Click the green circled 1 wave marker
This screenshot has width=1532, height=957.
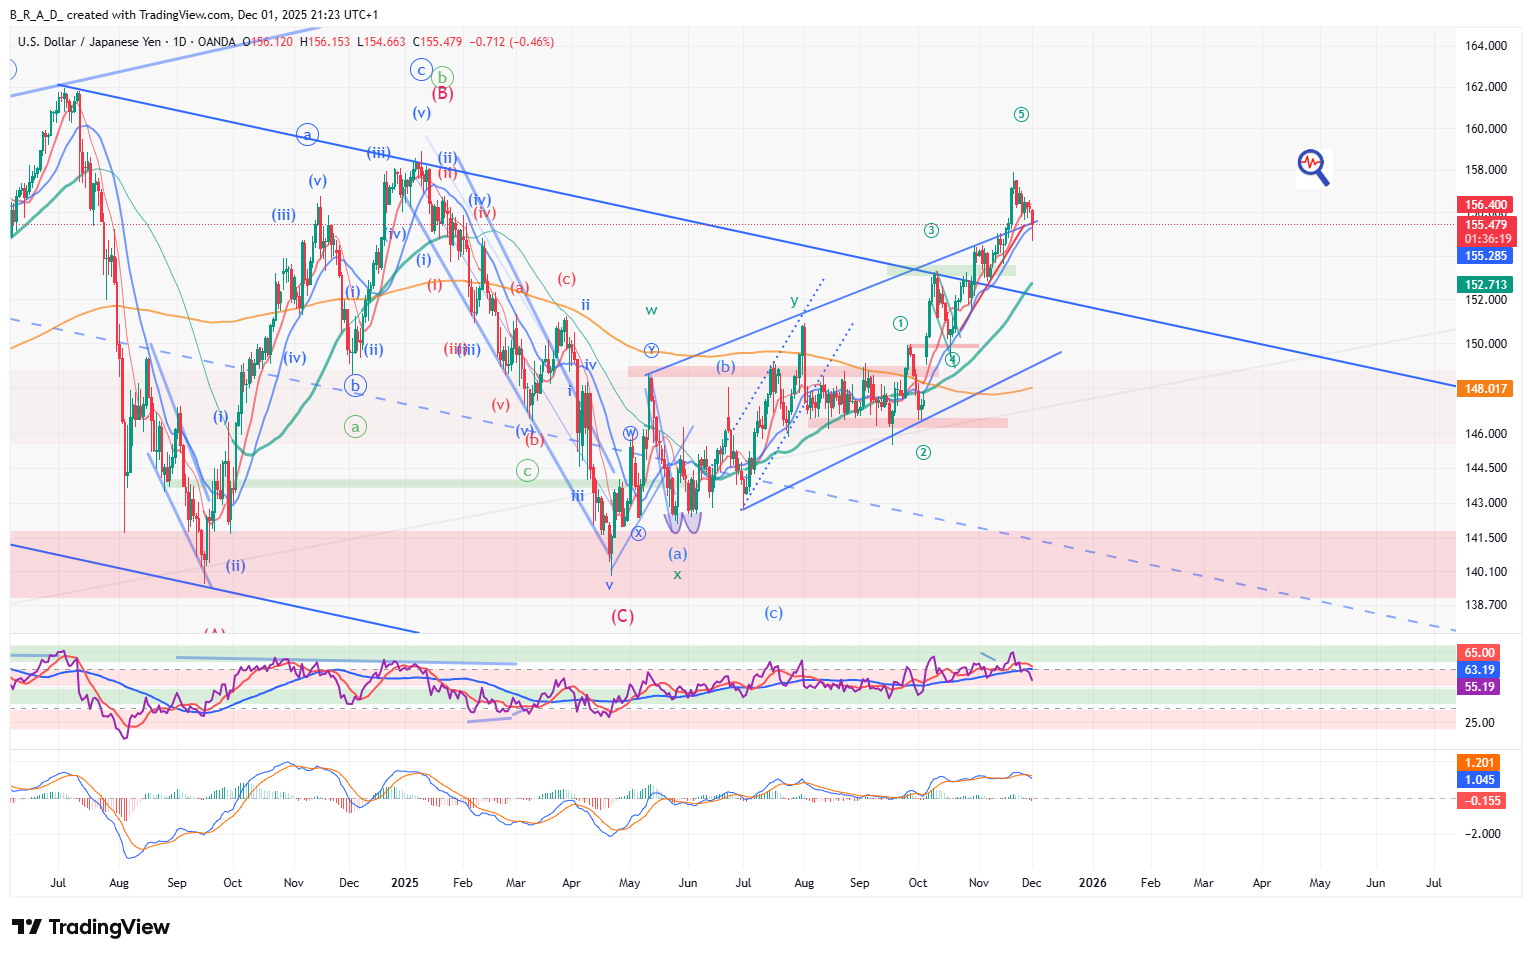click(x=900, y=323)
